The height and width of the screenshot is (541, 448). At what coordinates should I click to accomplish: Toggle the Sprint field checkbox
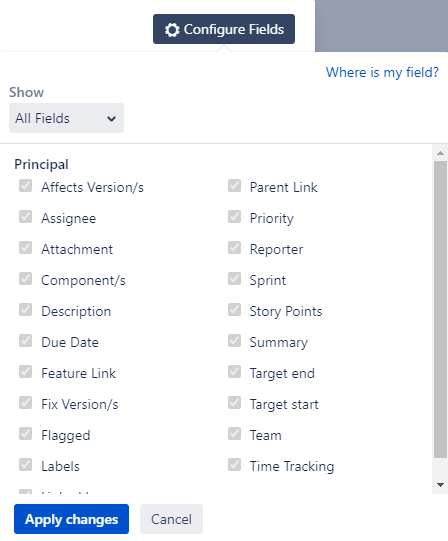pyautogui.click(x=234, y=279)
